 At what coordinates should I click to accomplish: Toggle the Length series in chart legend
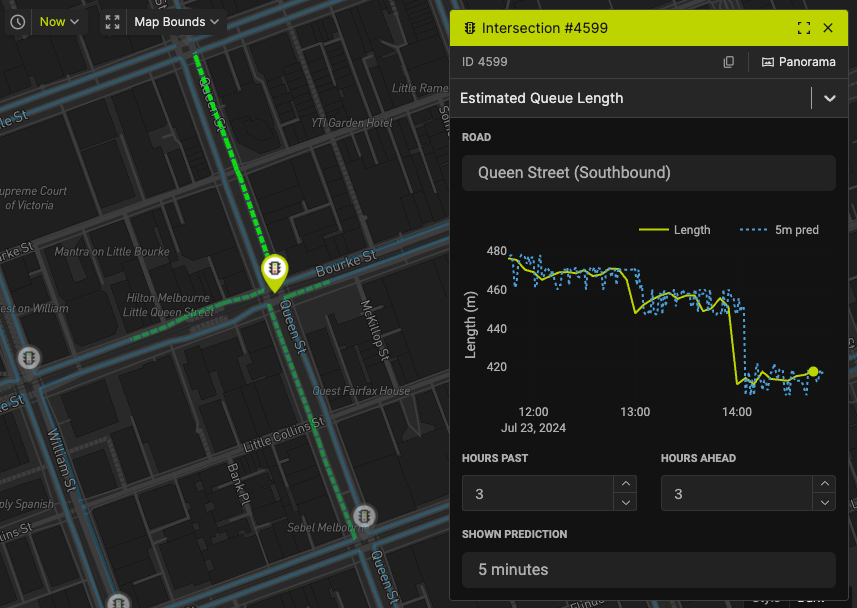tap(675, 230)
